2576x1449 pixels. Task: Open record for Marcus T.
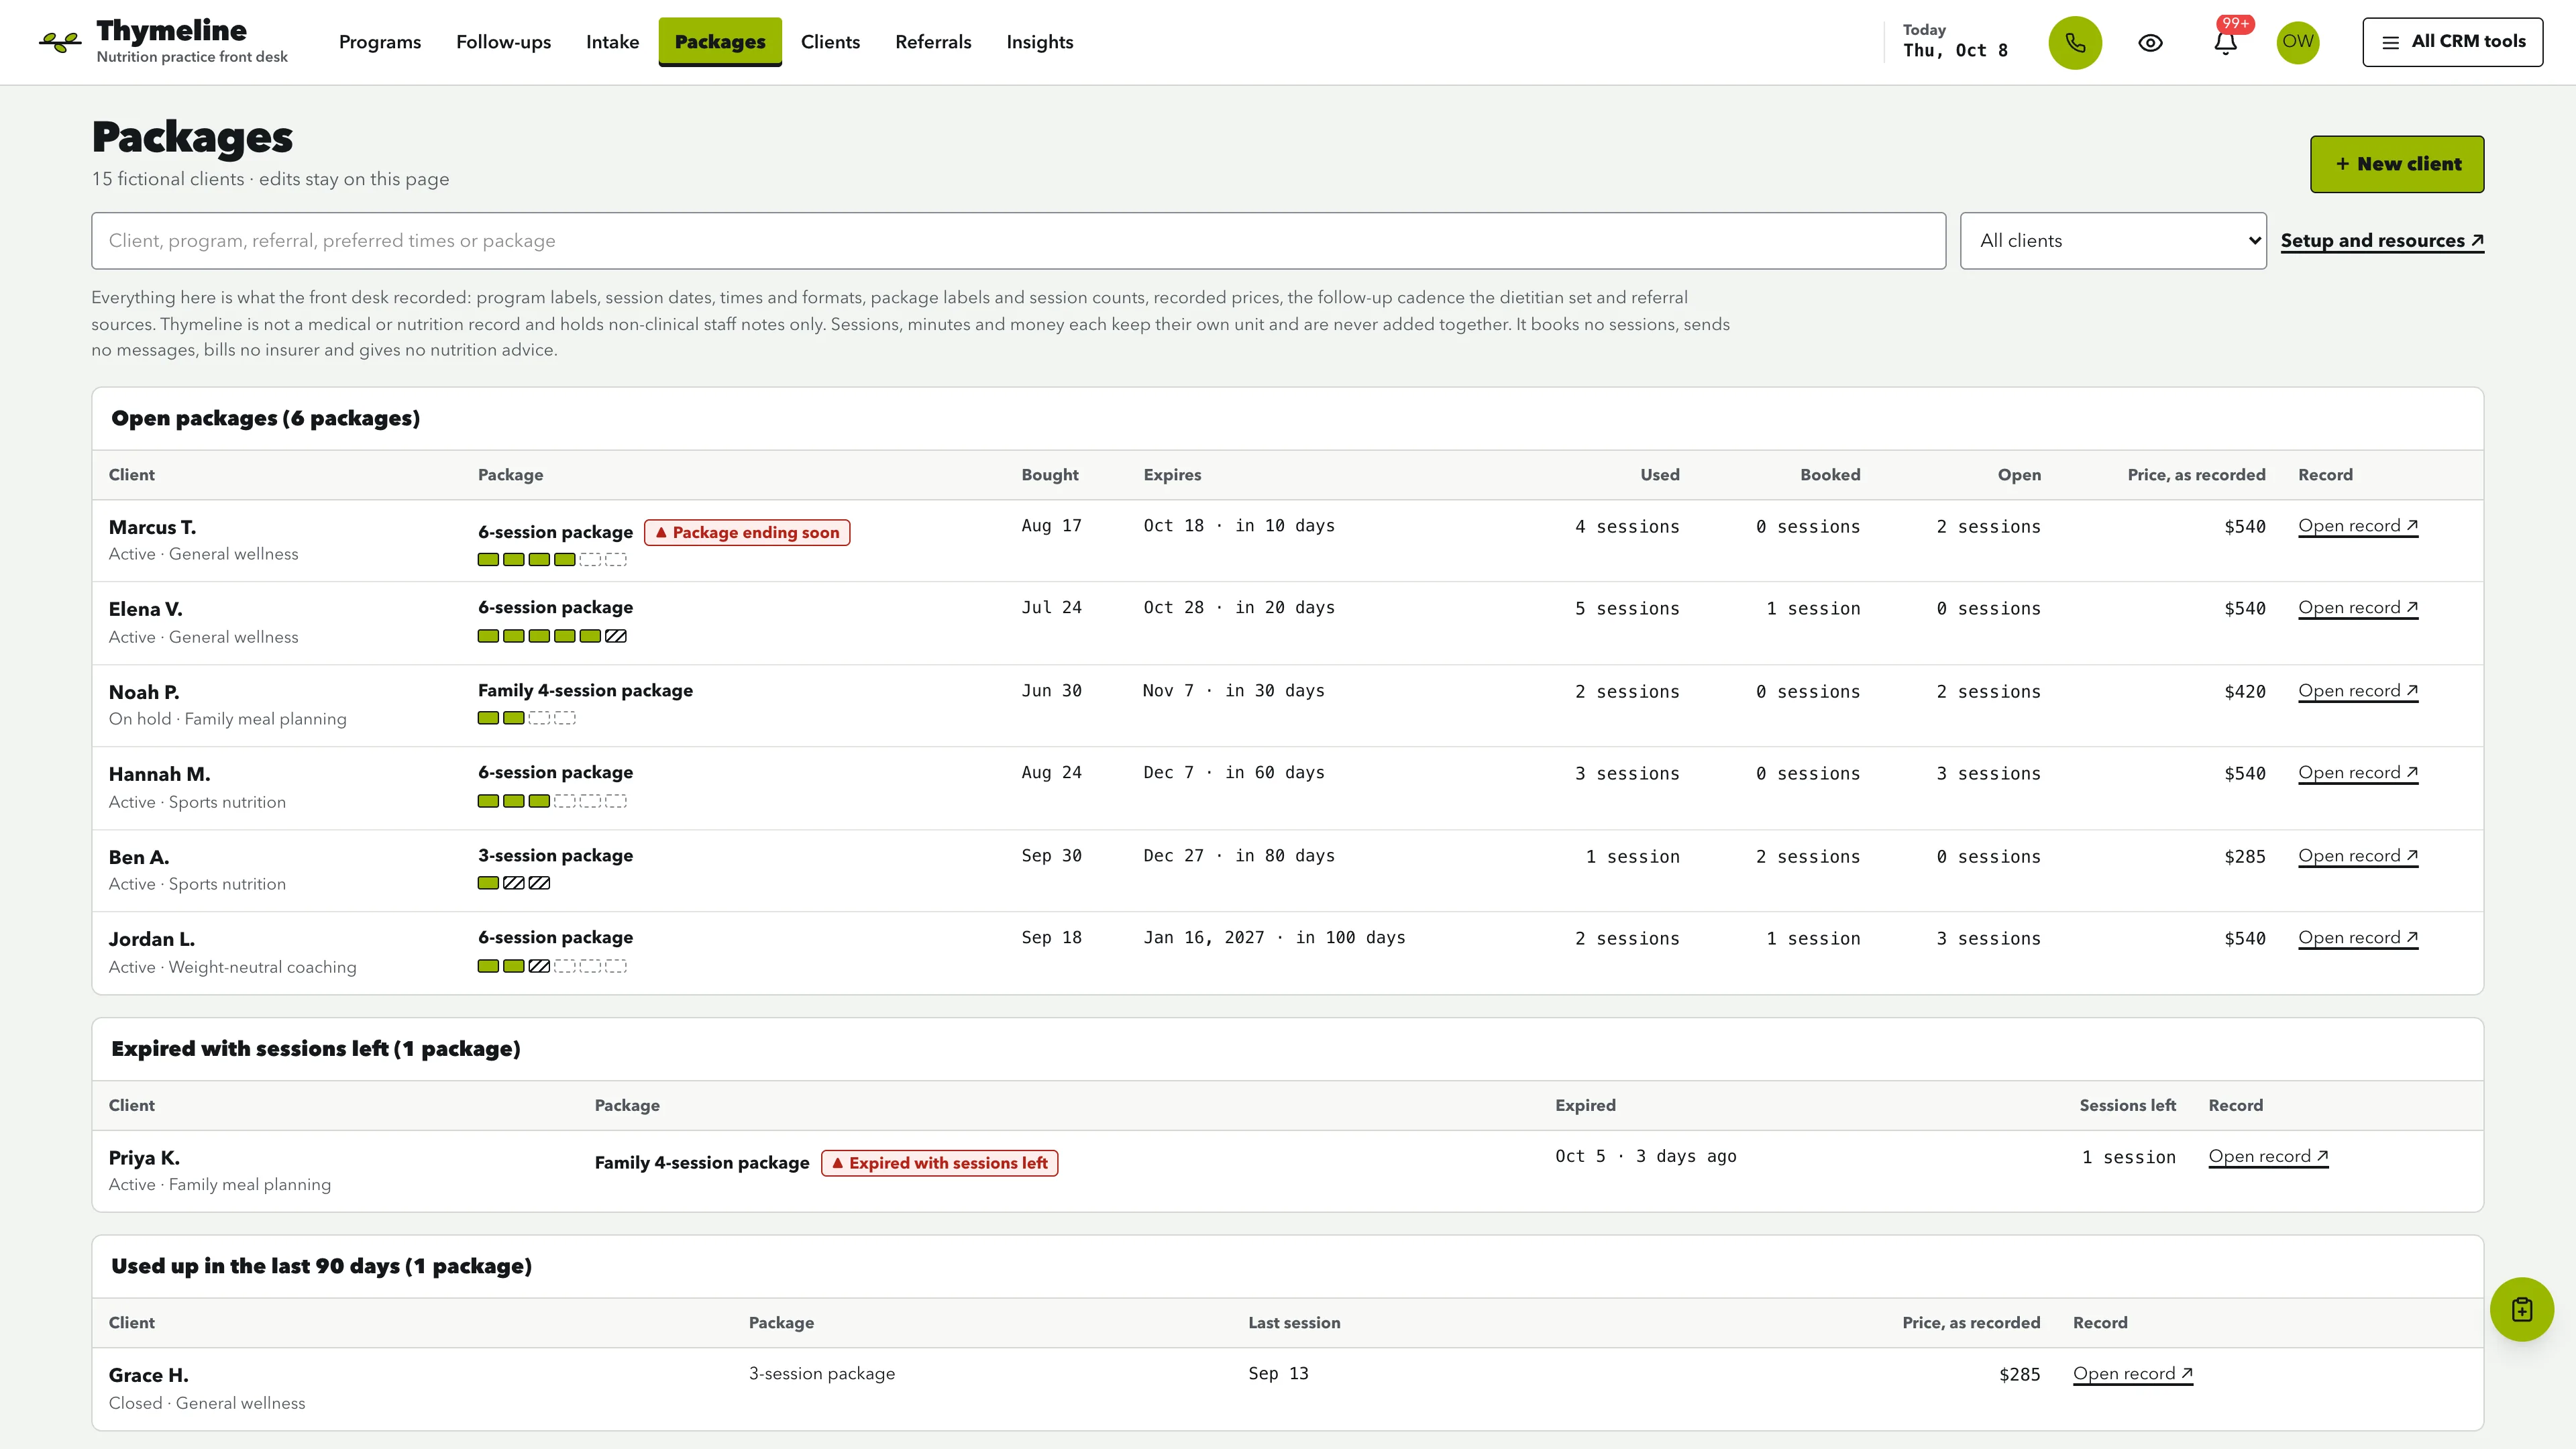[x=2358, y=526]
